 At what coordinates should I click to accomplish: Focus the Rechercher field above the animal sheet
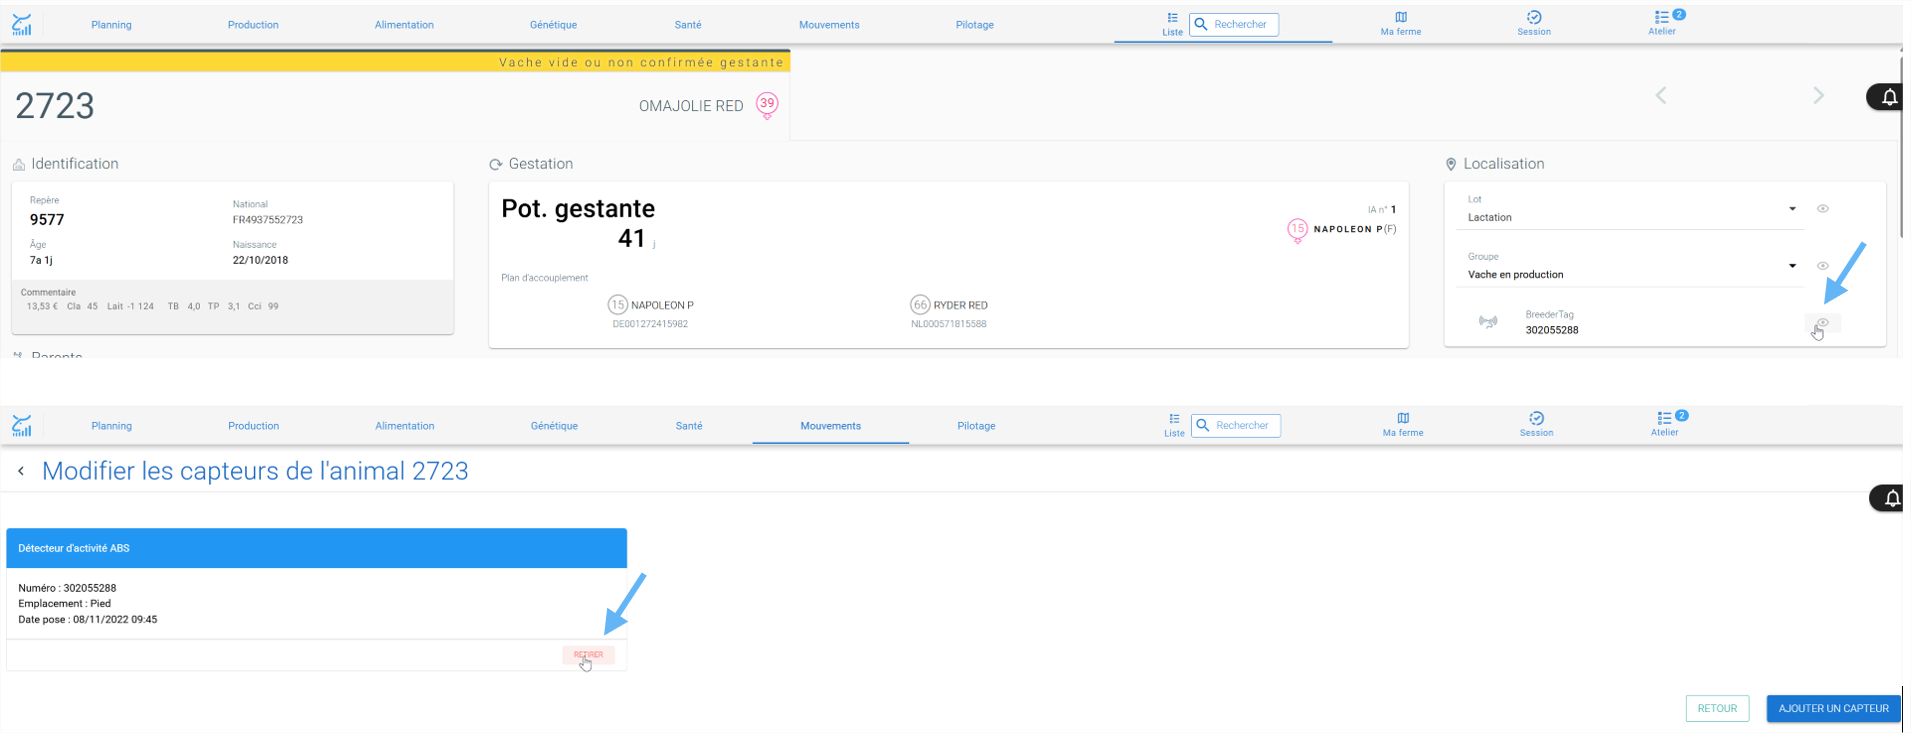pos(1234,24)
